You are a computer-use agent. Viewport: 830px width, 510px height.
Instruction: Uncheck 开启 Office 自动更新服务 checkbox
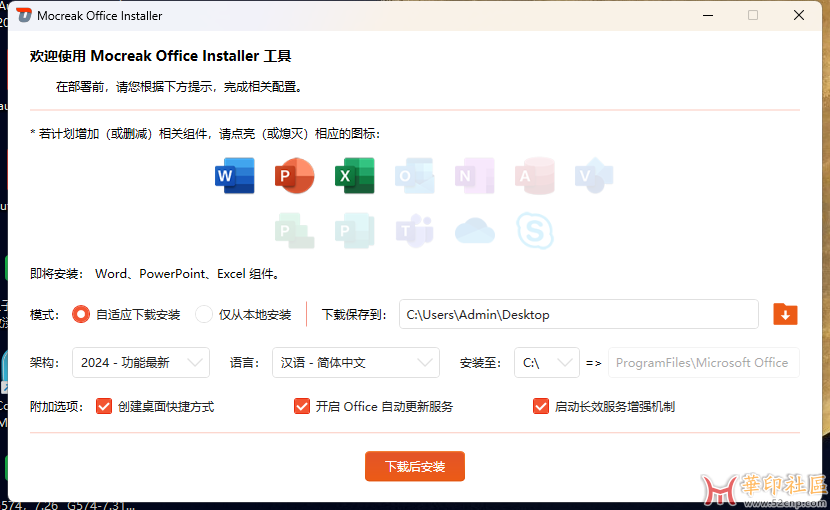[x=302, y=407]
